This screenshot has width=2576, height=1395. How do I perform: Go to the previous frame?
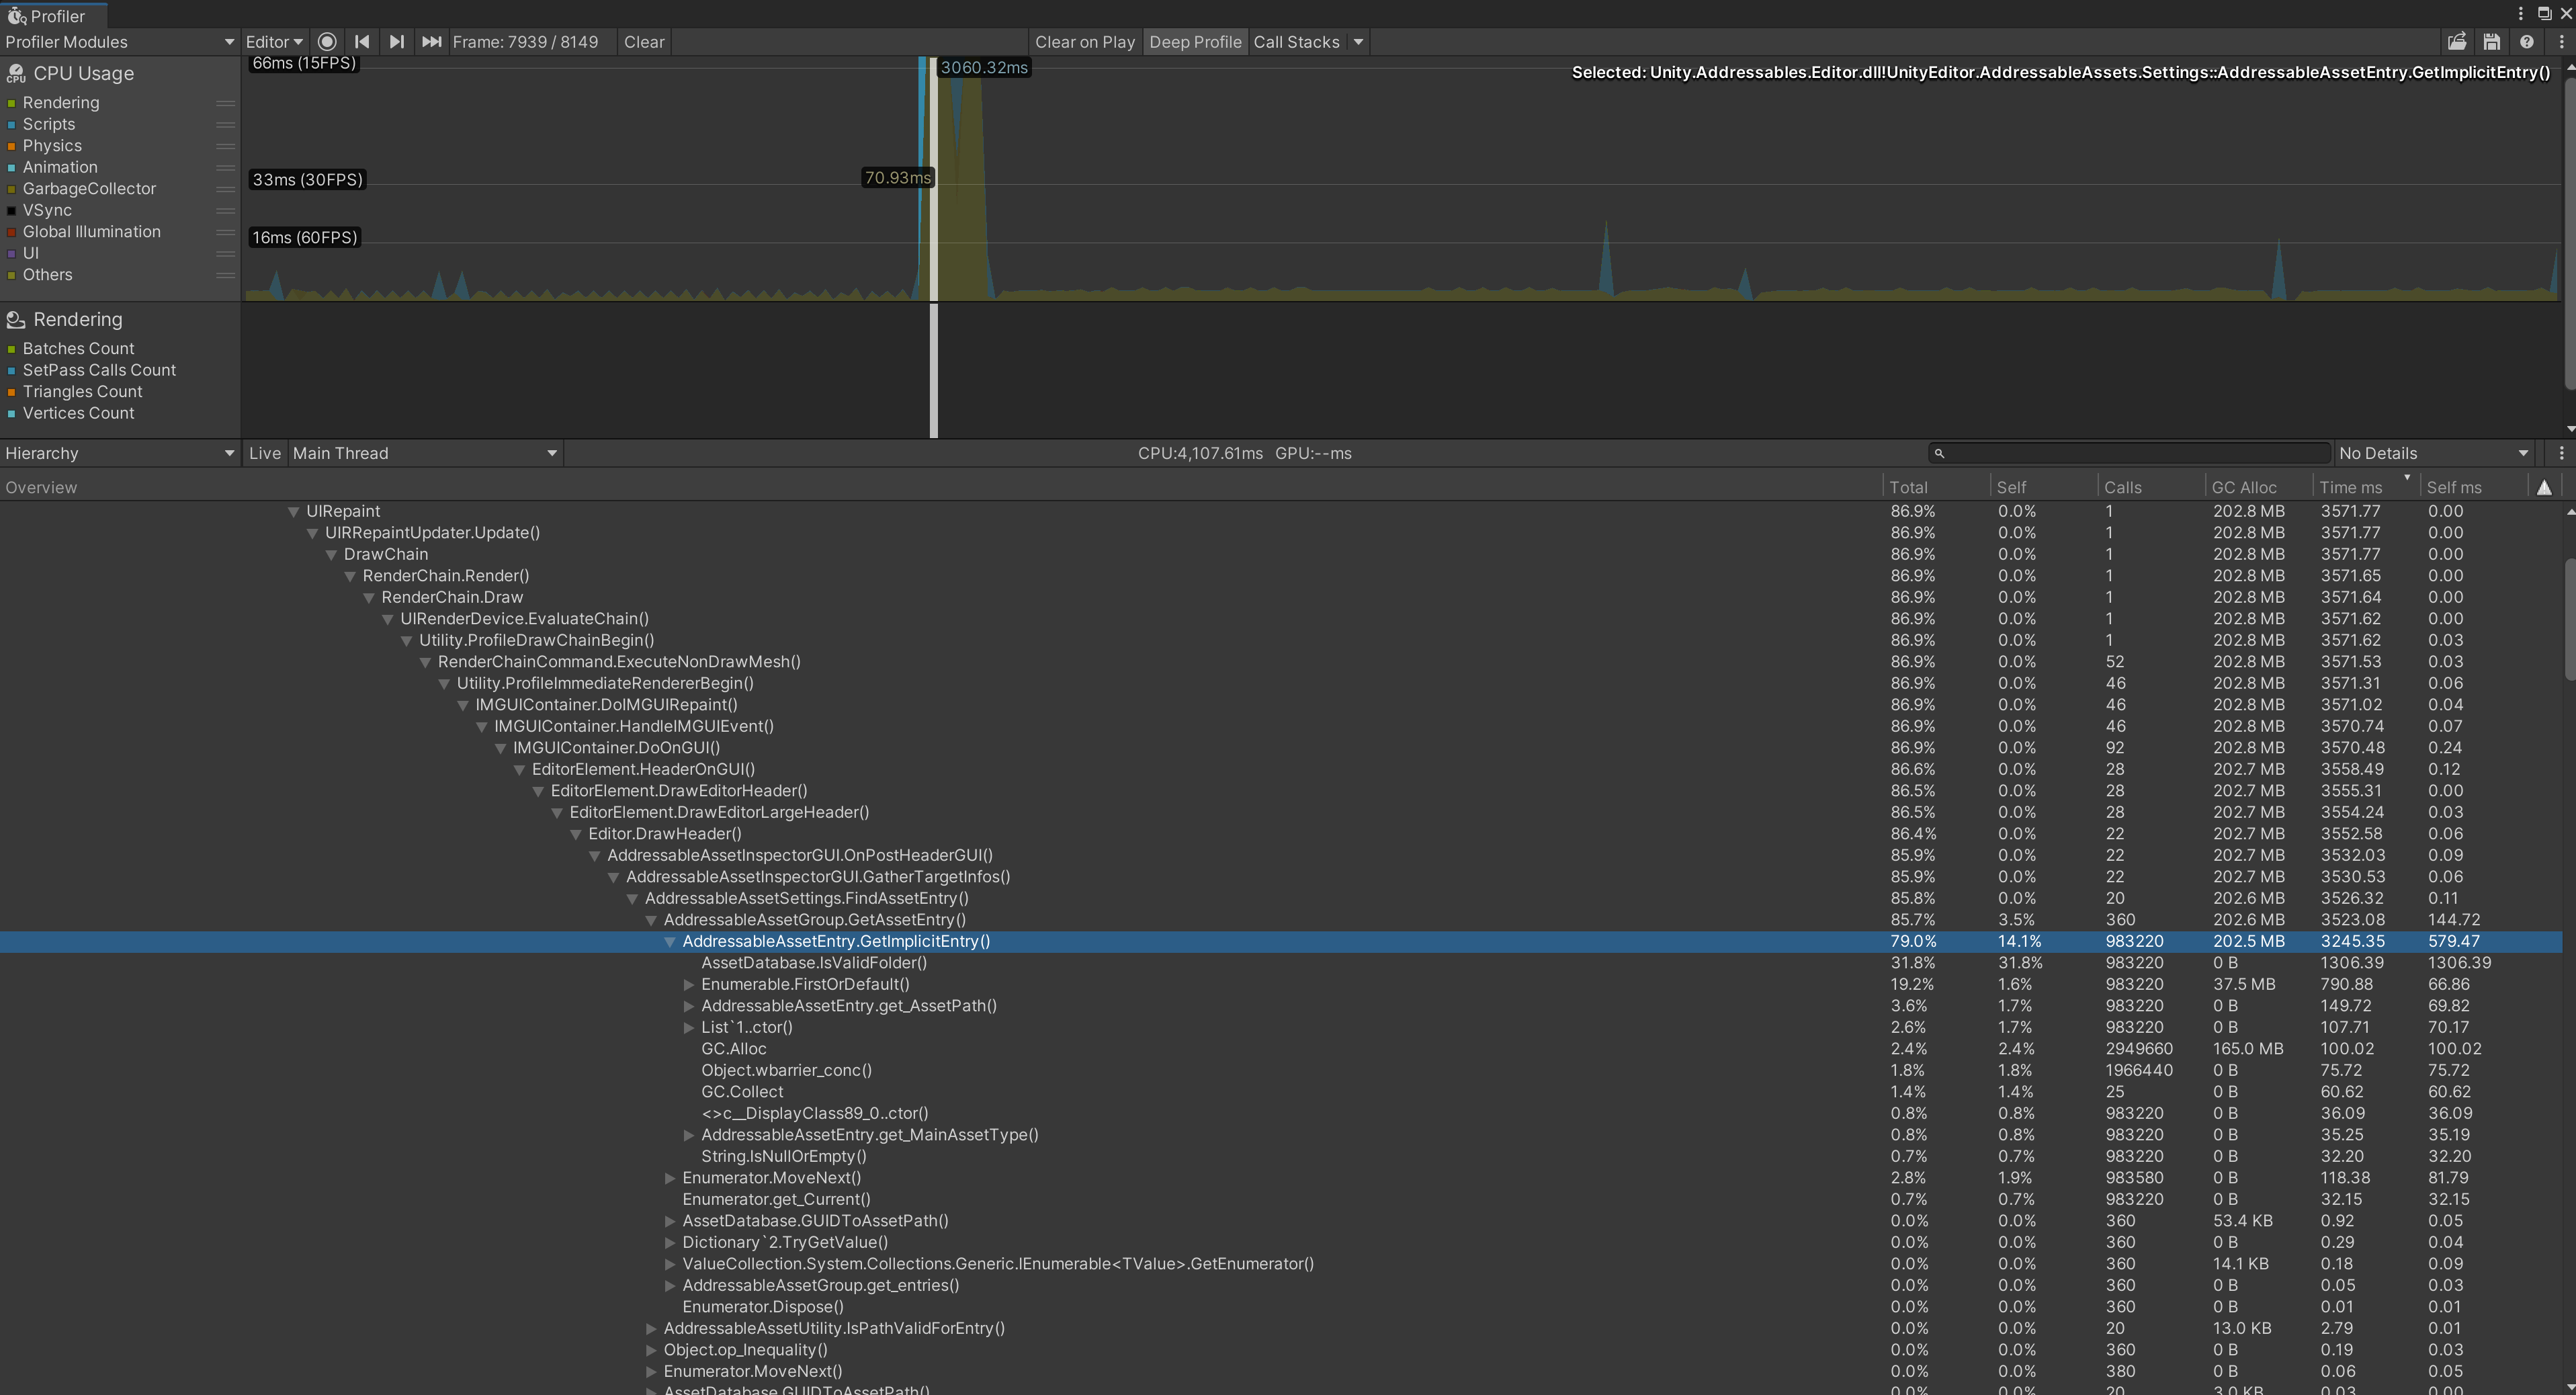tap(362, 42)
